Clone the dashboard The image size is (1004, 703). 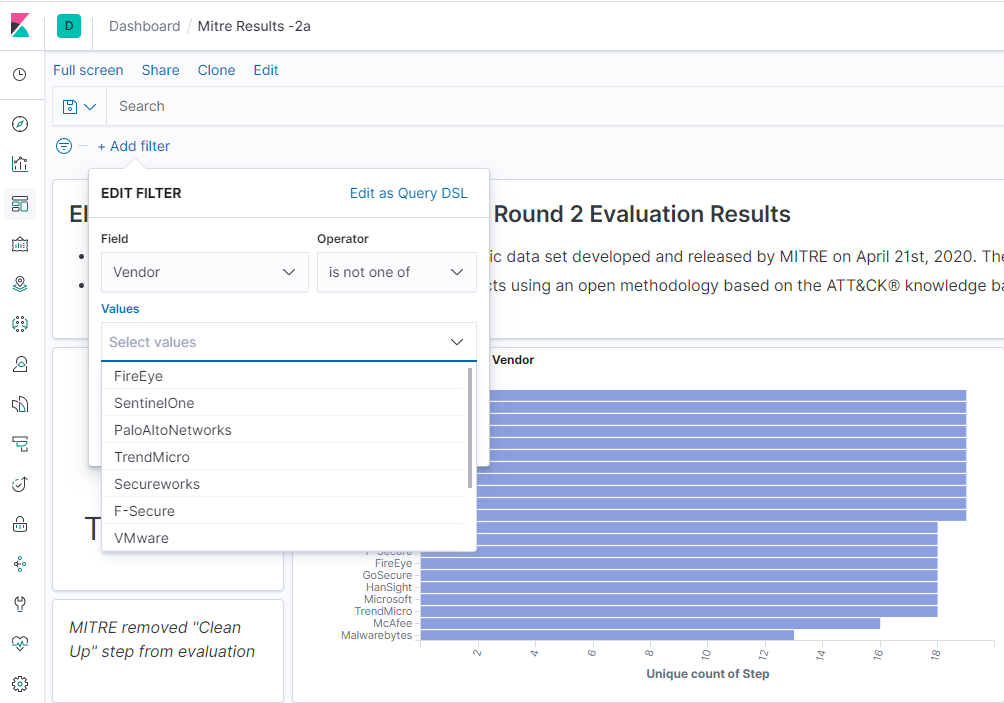(216, 70)
